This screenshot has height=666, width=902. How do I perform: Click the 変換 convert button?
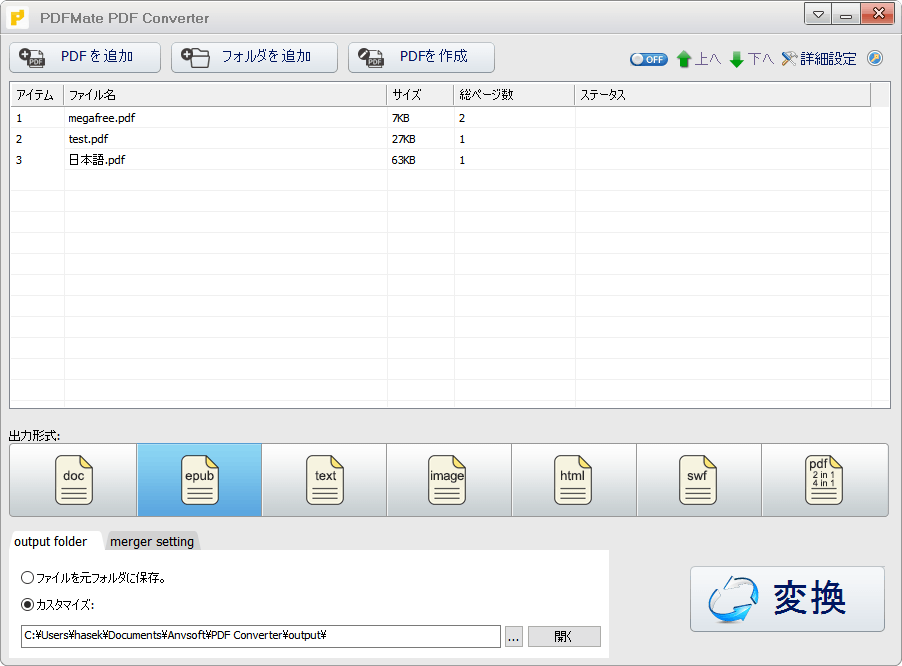tap(787, 599)
